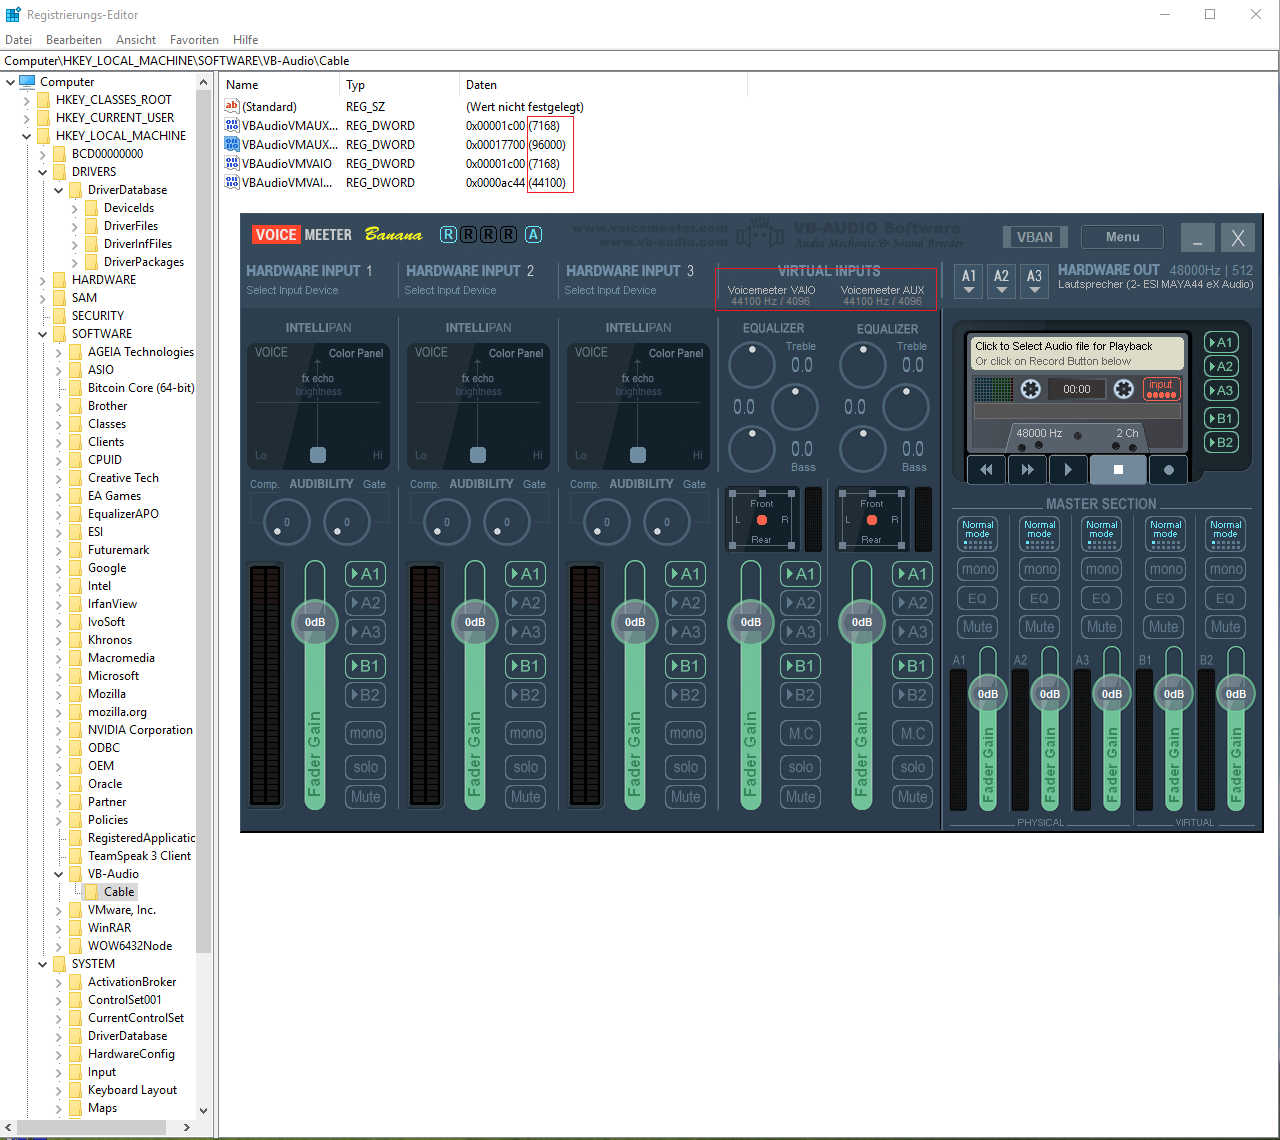Open the A2 hardware output device selector
Screen dimensions: 1280x1140
1001,282
